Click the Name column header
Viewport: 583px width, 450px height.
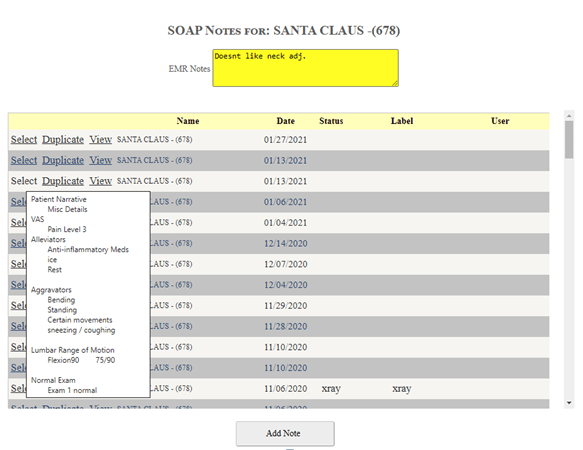188,121
